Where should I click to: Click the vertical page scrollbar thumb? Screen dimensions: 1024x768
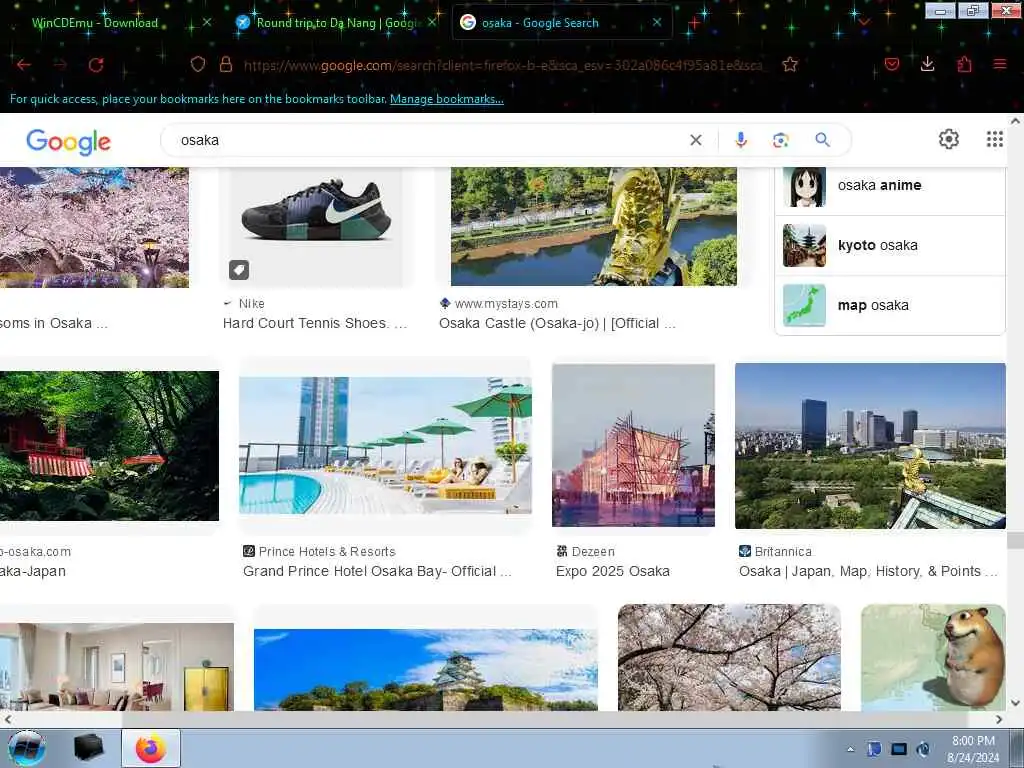(x=1015, y=539)
